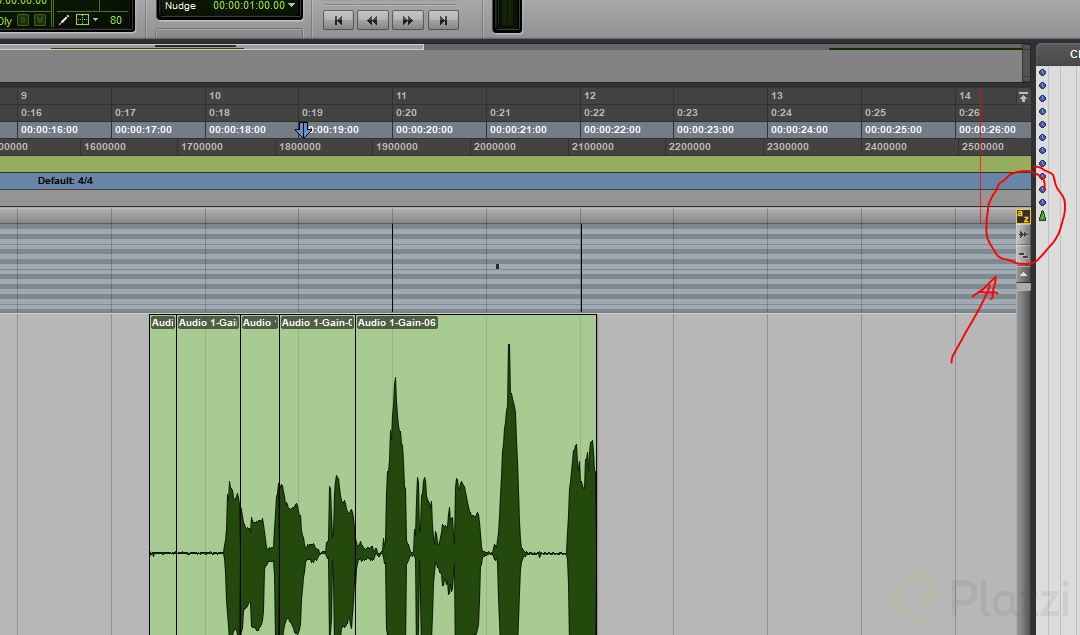Click the blue playhead marker in timecode ruler
The width and height of the screenshot is (1080, 635).
(x=303, y=129)
